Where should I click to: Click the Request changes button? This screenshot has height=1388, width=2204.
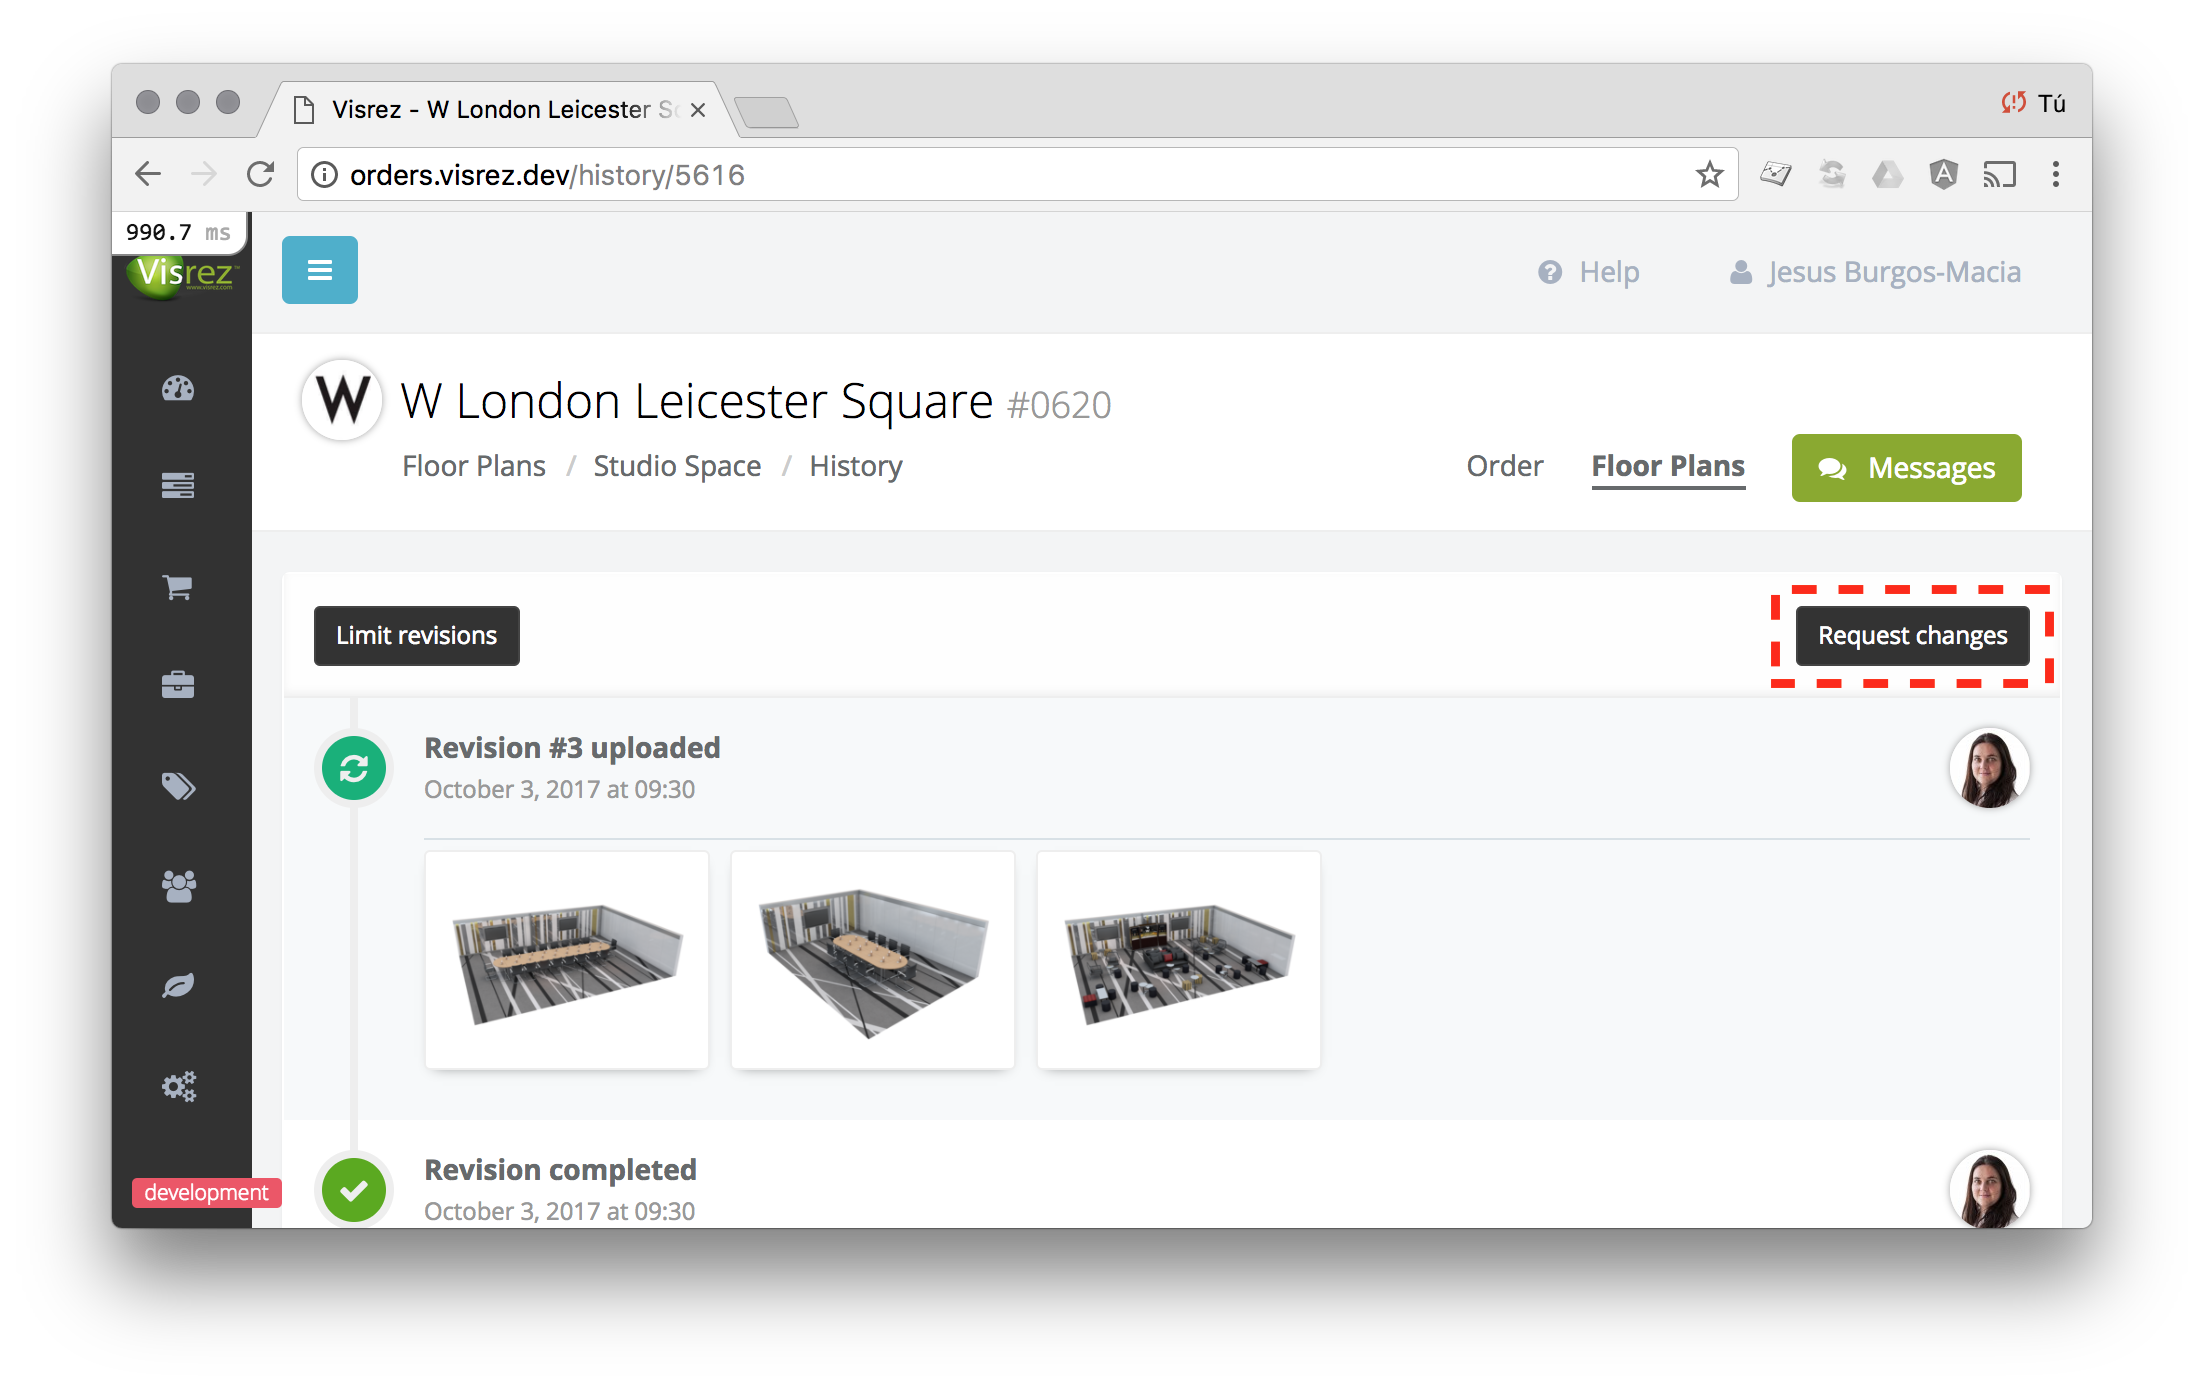pos(1912,636)
